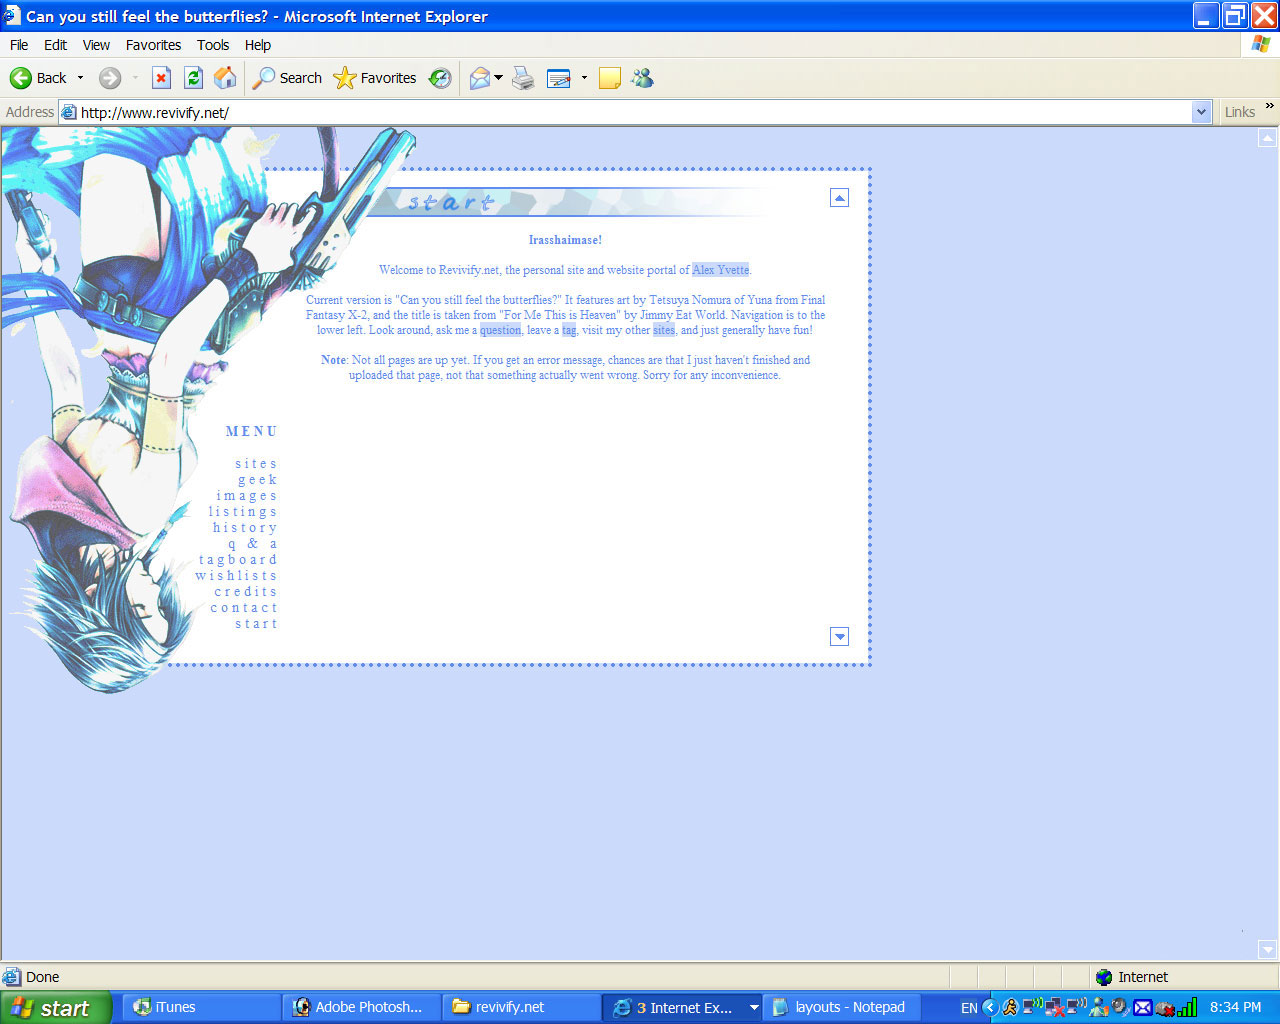Click the IE page icon in title bar
The height and width of the screenshot is (1024, 1280).
[x=12, y=16]
